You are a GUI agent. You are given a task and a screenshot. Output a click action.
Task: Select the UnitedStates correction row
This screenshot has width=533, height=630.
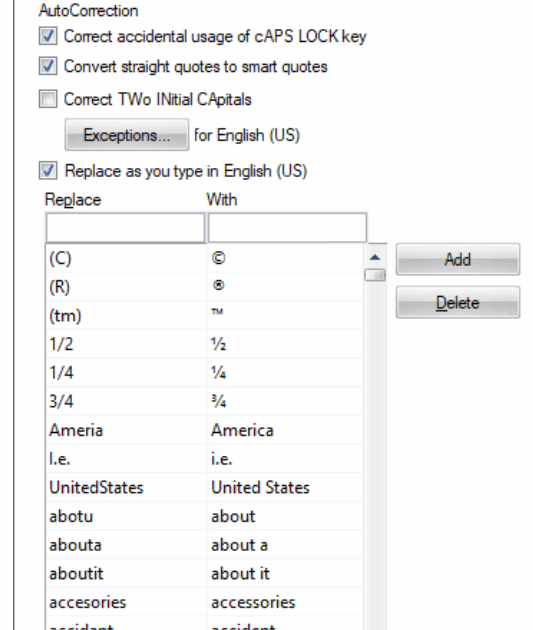pyautogui.click(x=204, y=487)
